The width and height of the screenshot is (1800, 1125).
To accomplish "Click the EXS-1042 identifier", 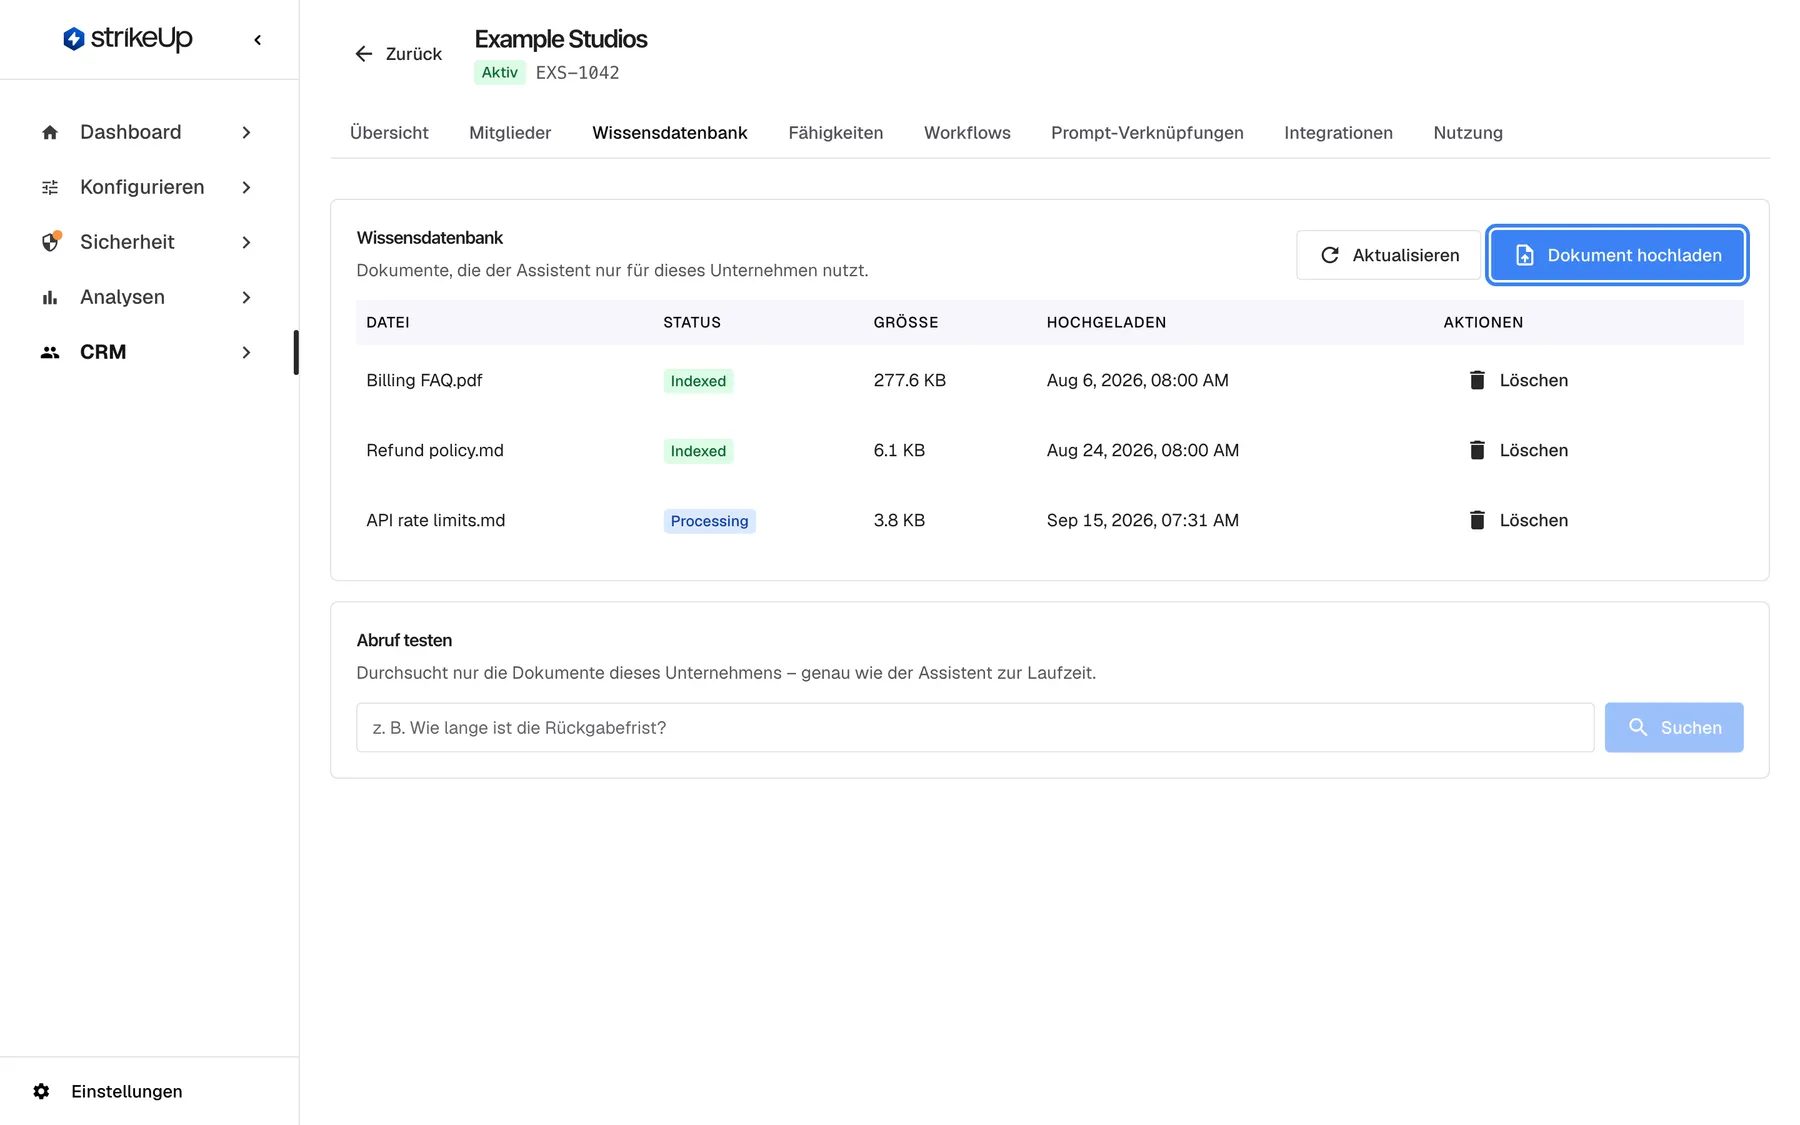I will (x=577, y=73).
